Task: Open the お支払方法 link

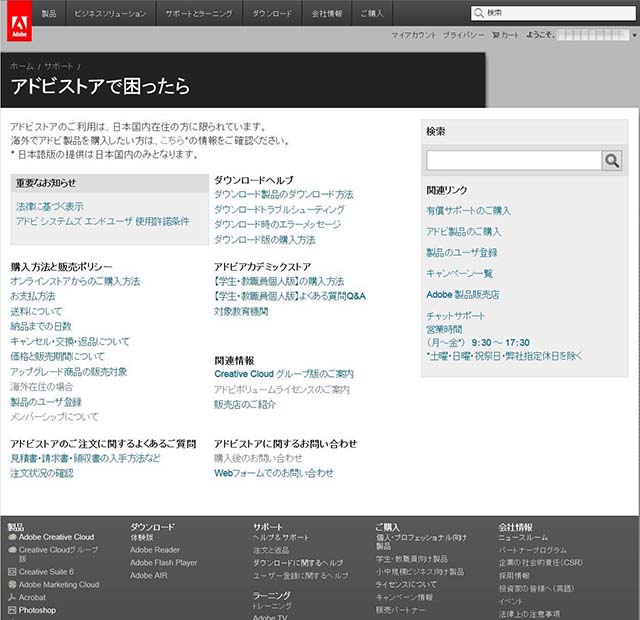Action: pos(33,297)
